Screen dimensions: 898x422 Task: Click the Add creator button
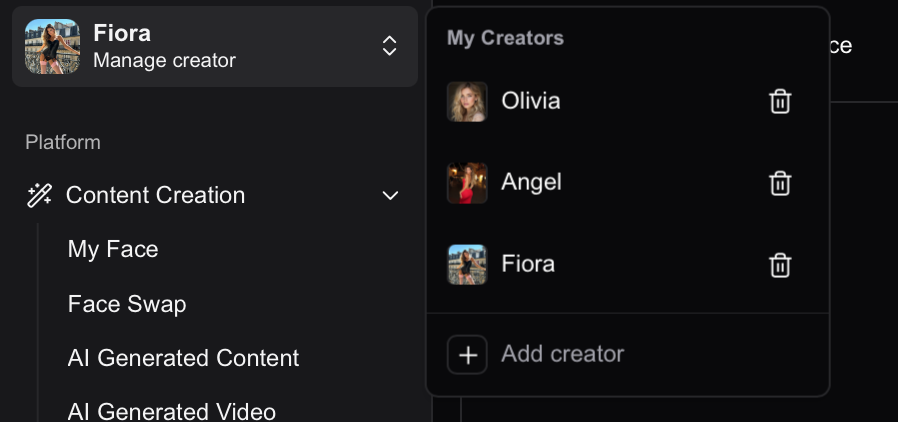(562, 354)
